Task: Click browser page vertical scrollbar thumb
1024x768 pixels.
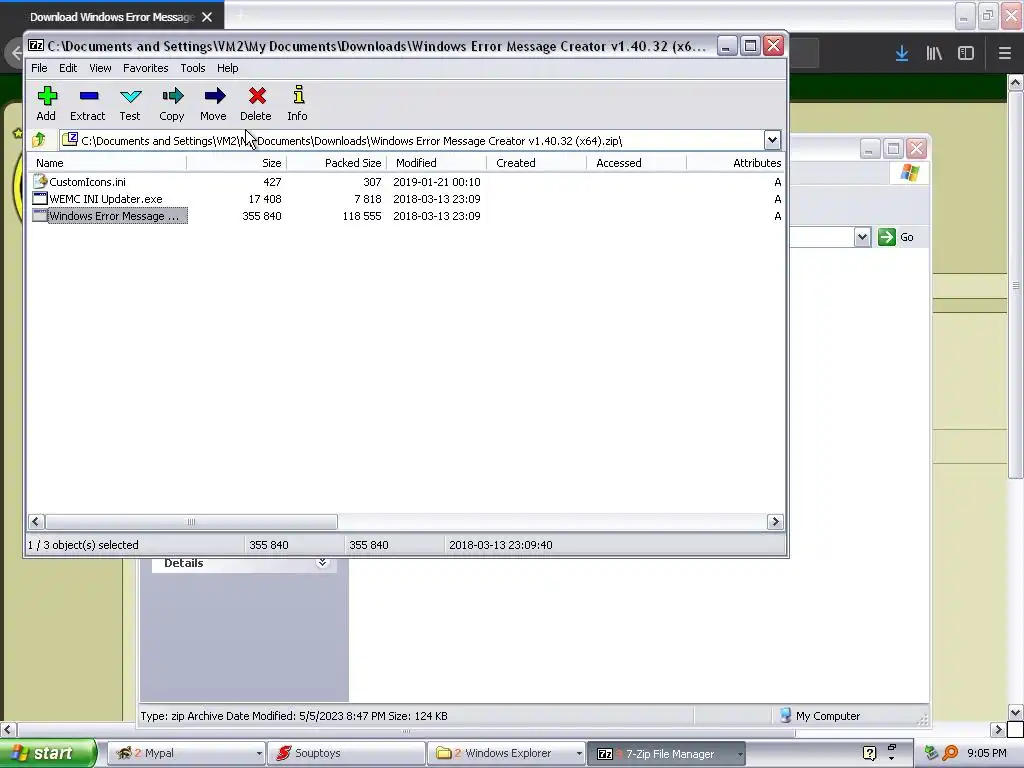Action: (x=1015, y=285)
